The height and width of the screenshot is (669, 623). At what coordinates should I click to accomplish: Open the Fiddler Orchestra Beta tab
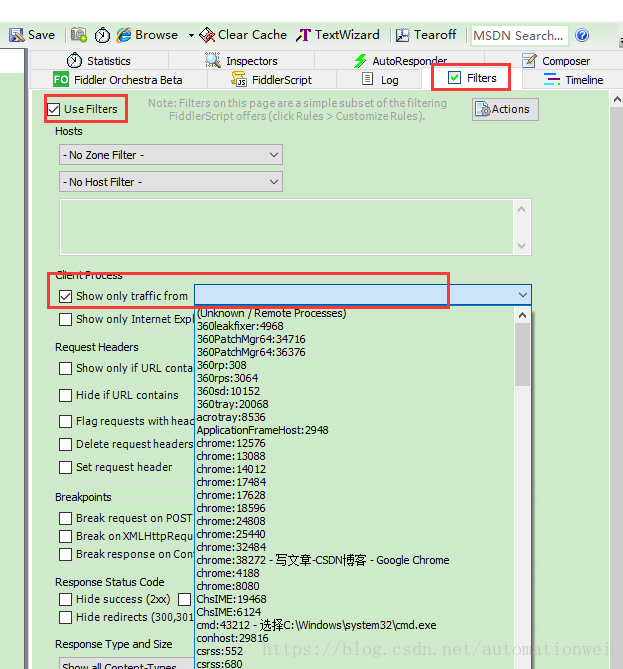[x=118, y=80]
